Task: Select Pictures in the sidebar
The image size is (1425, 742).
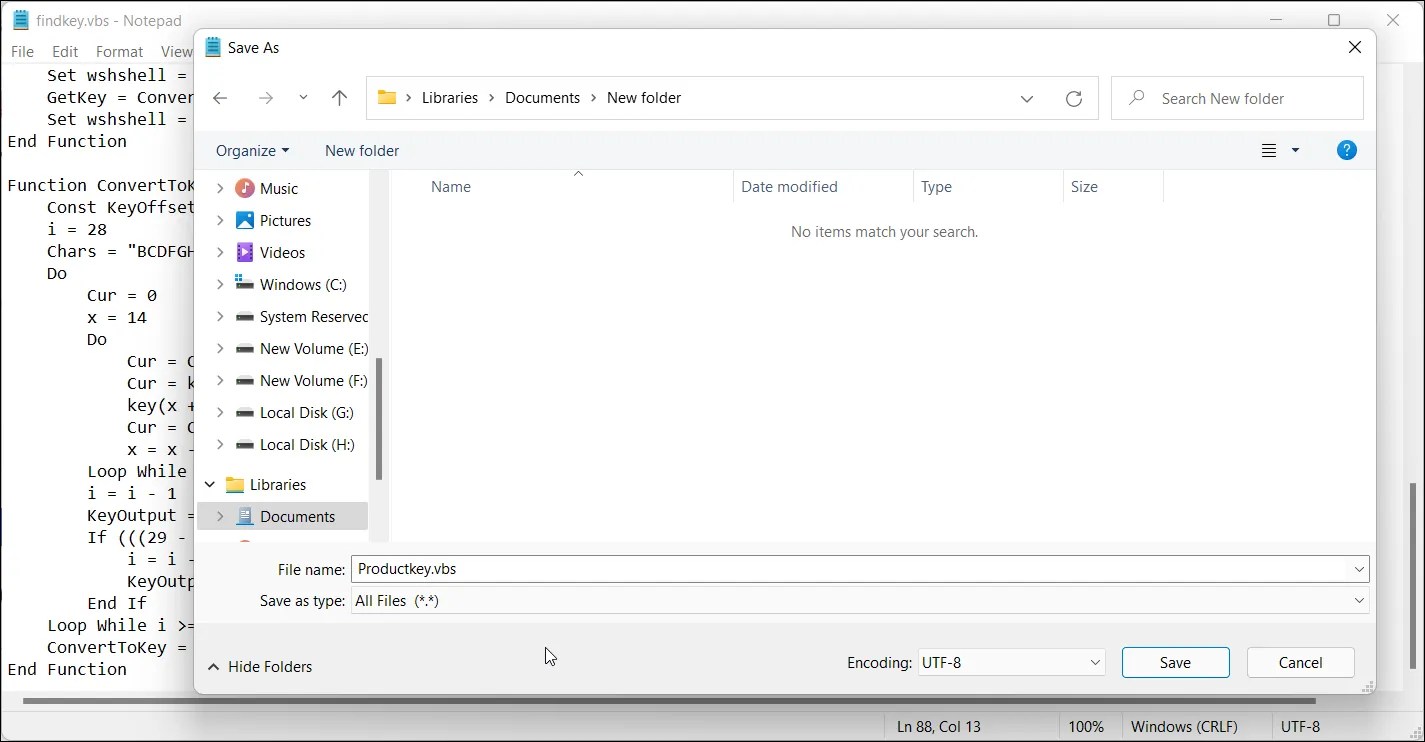Action: [x=286, y=220]
